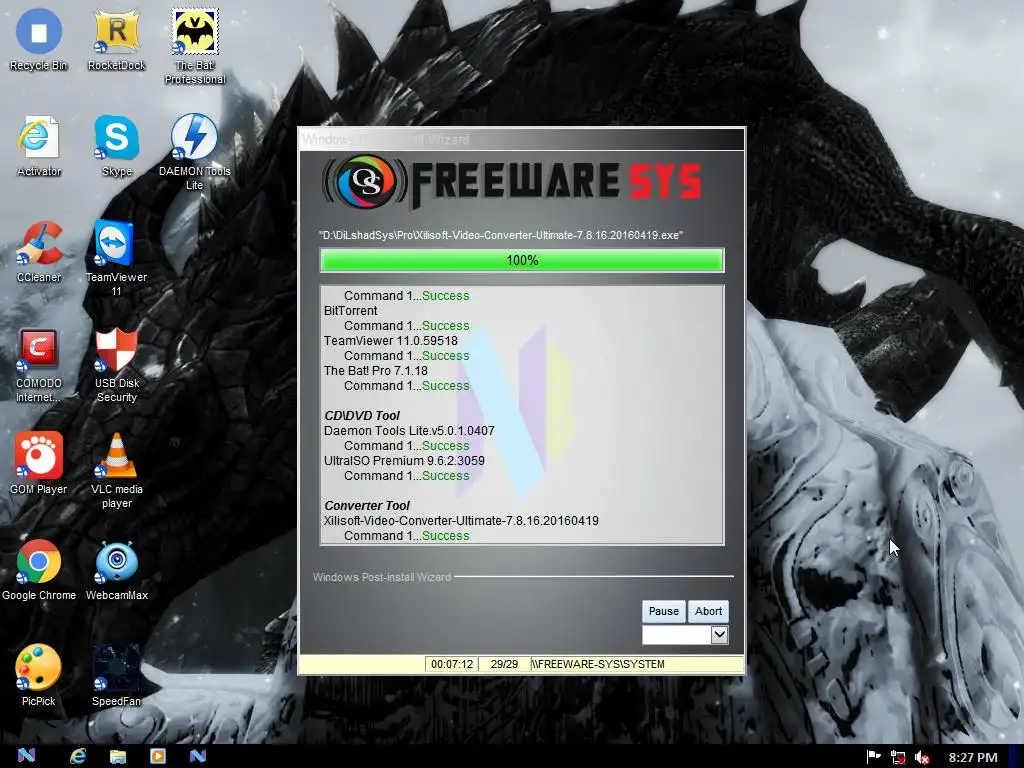This screenshot has height=768, width=1024.
Task: Open Internet Explorer from the taskbar
Action: tap(78, 756)
